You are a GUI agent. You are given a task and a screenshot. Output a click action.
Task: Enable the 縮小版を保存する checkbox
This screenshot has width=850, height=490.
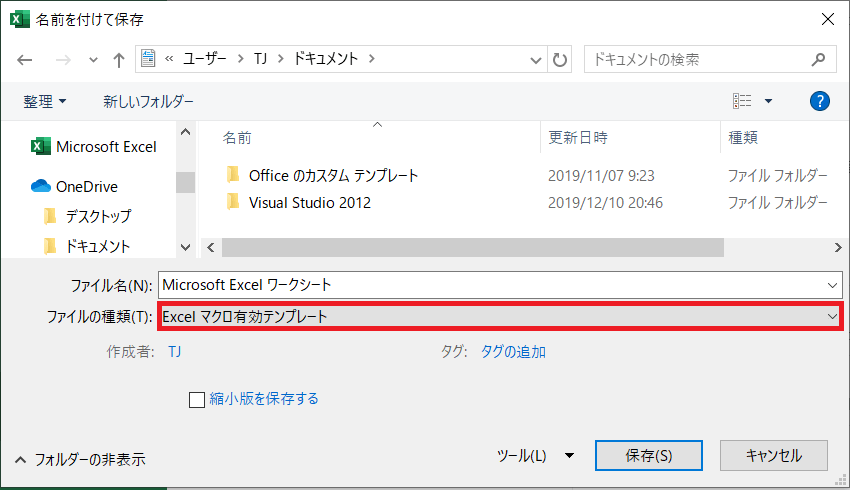coord(198,399)
